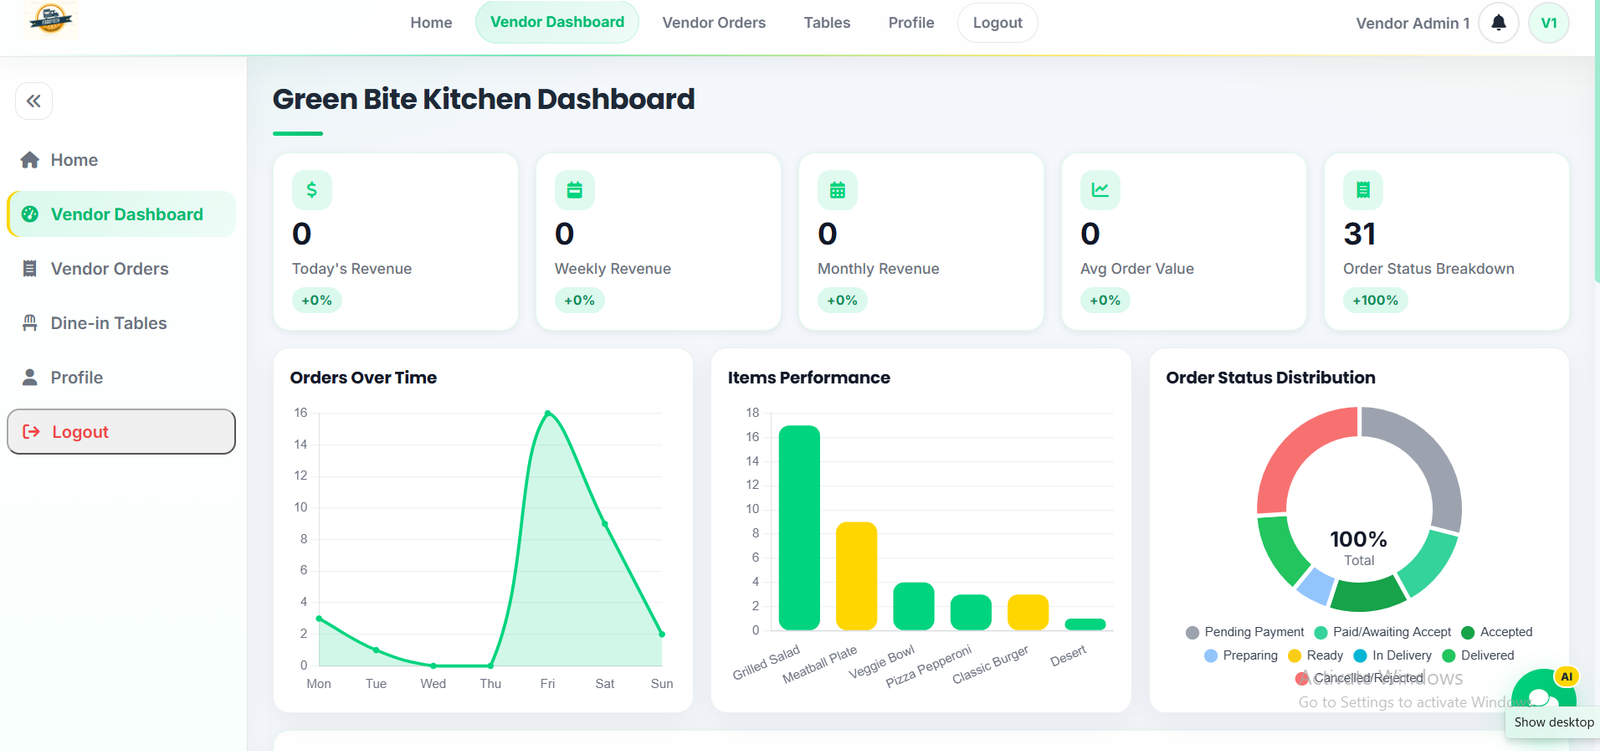Open Vendor Orders label in the sidebar
The width and height of the screenshot is (1600, 751).
point(110,269)
